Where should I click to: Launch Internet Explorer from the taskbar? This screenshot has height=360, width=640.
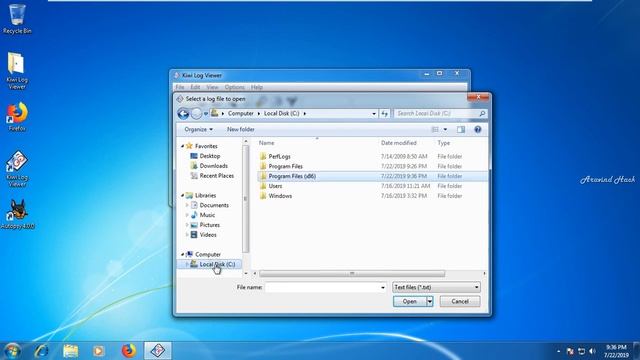tap(41, 351)
